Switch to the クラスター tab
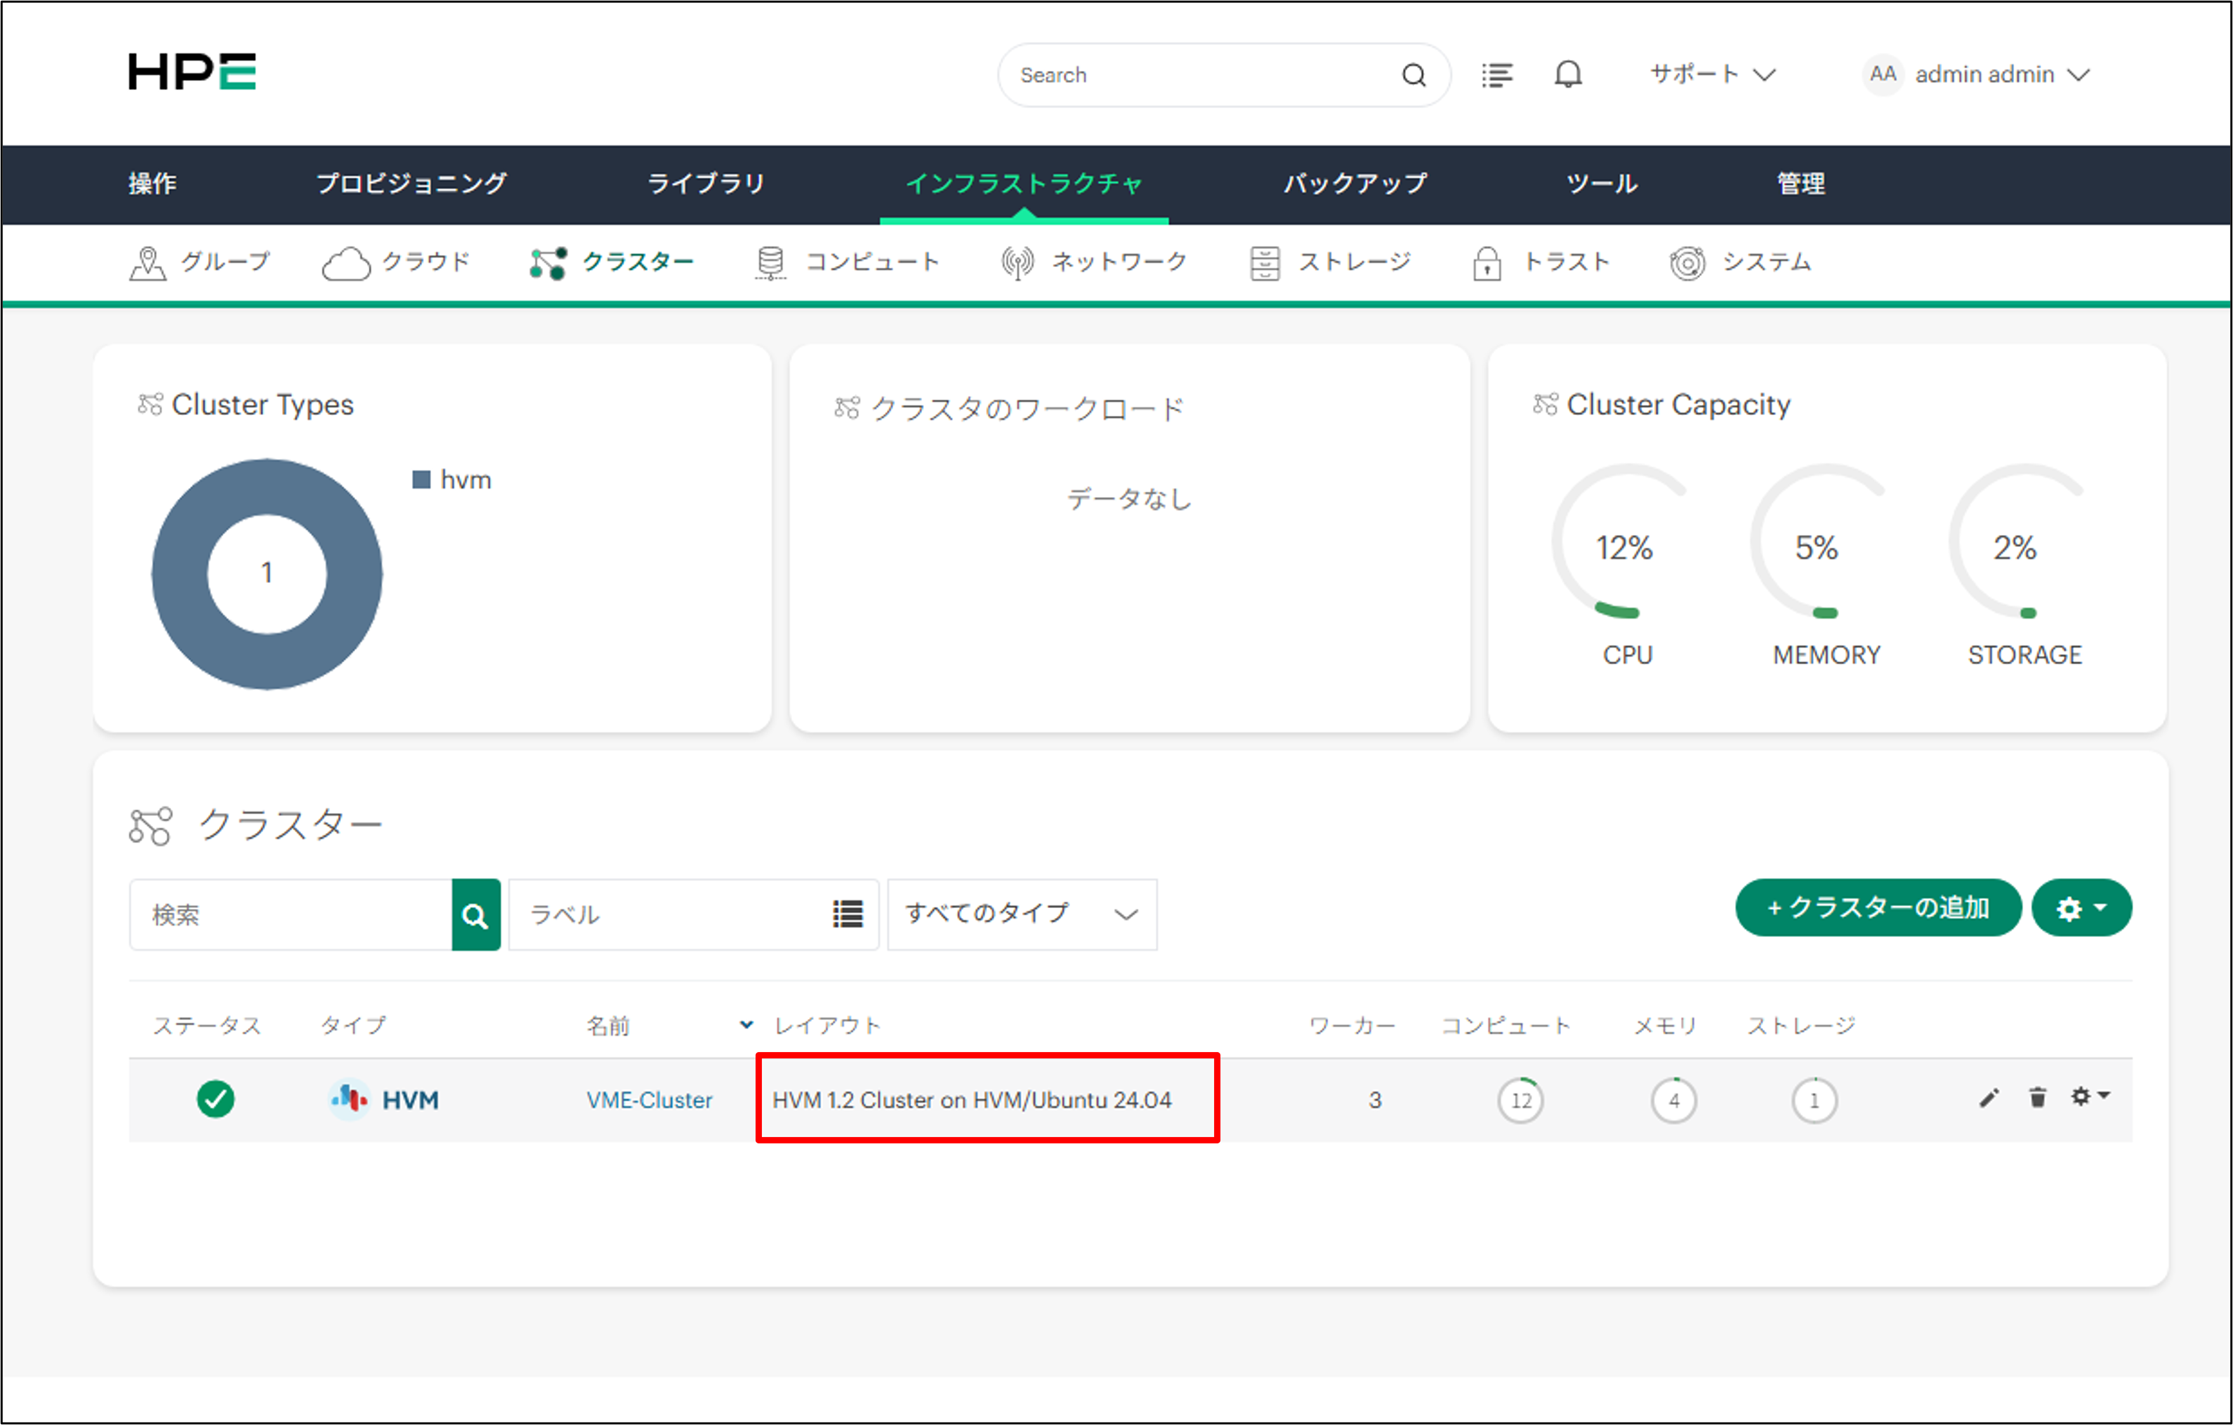Image resolution: width=2233 pixels, height=1425 pixels. 612,263
